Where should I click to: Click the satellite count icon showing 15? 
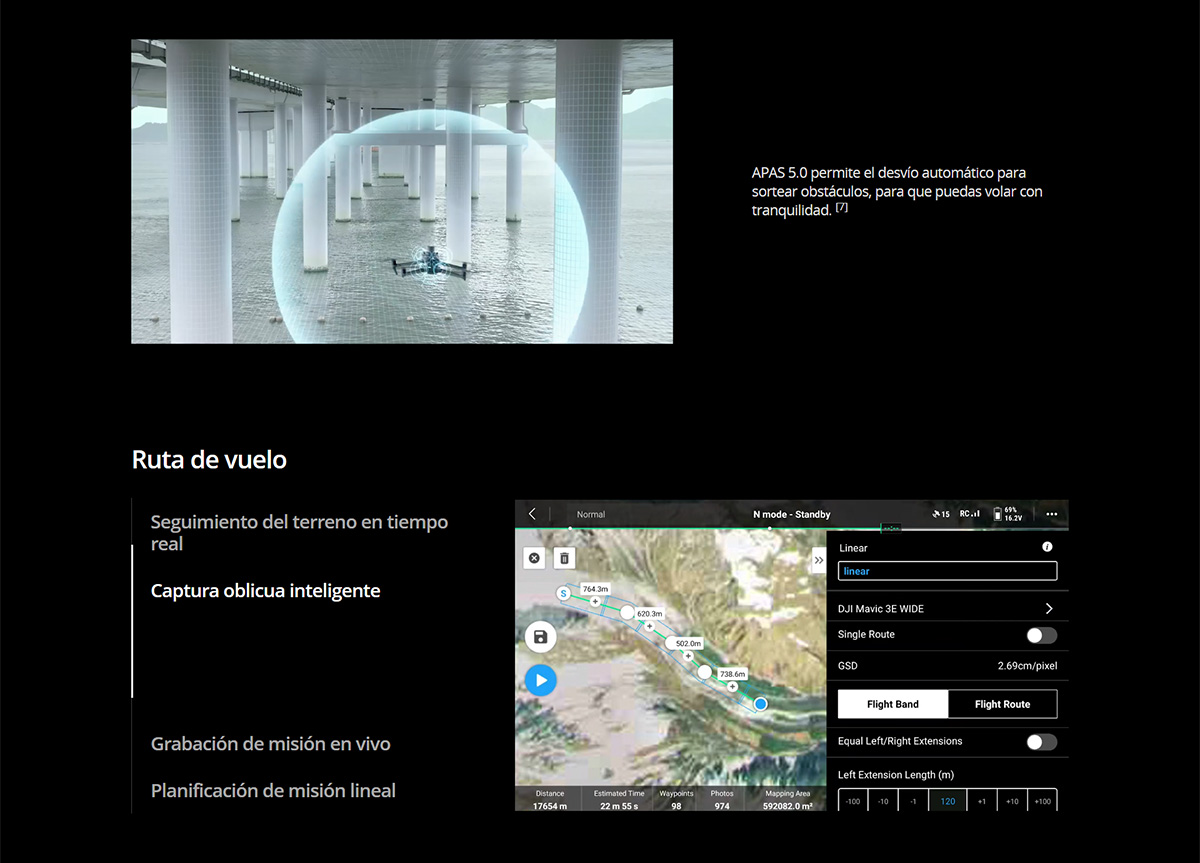(x=940, y=514)
